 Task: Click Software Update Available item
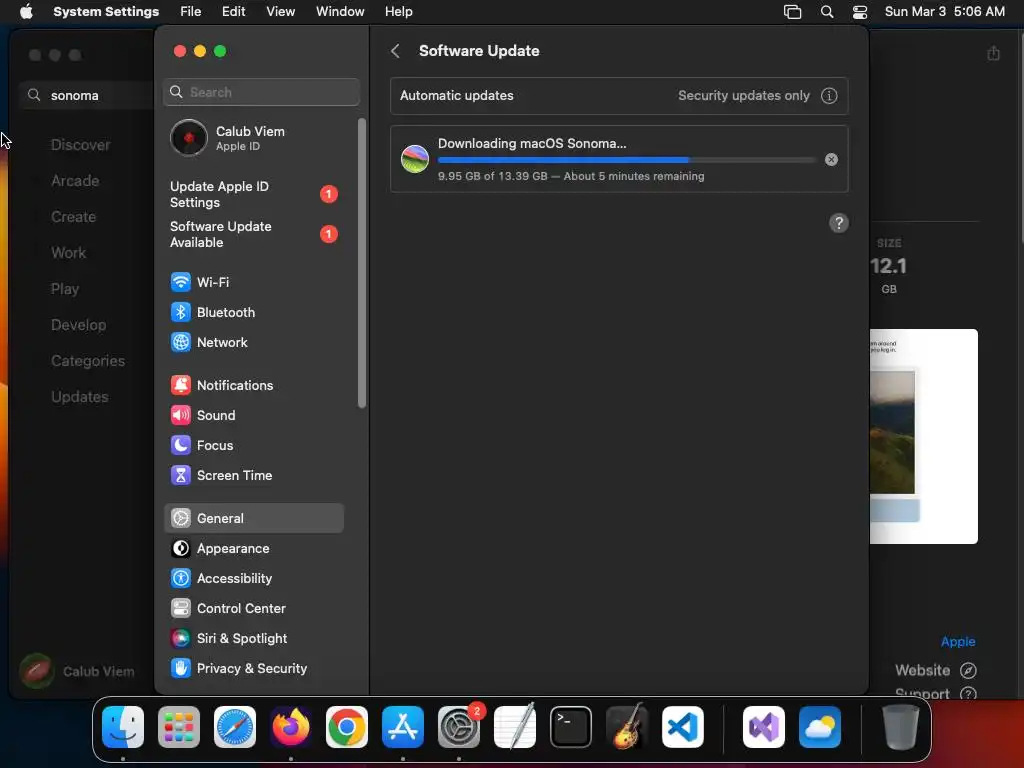click(253, 234)
